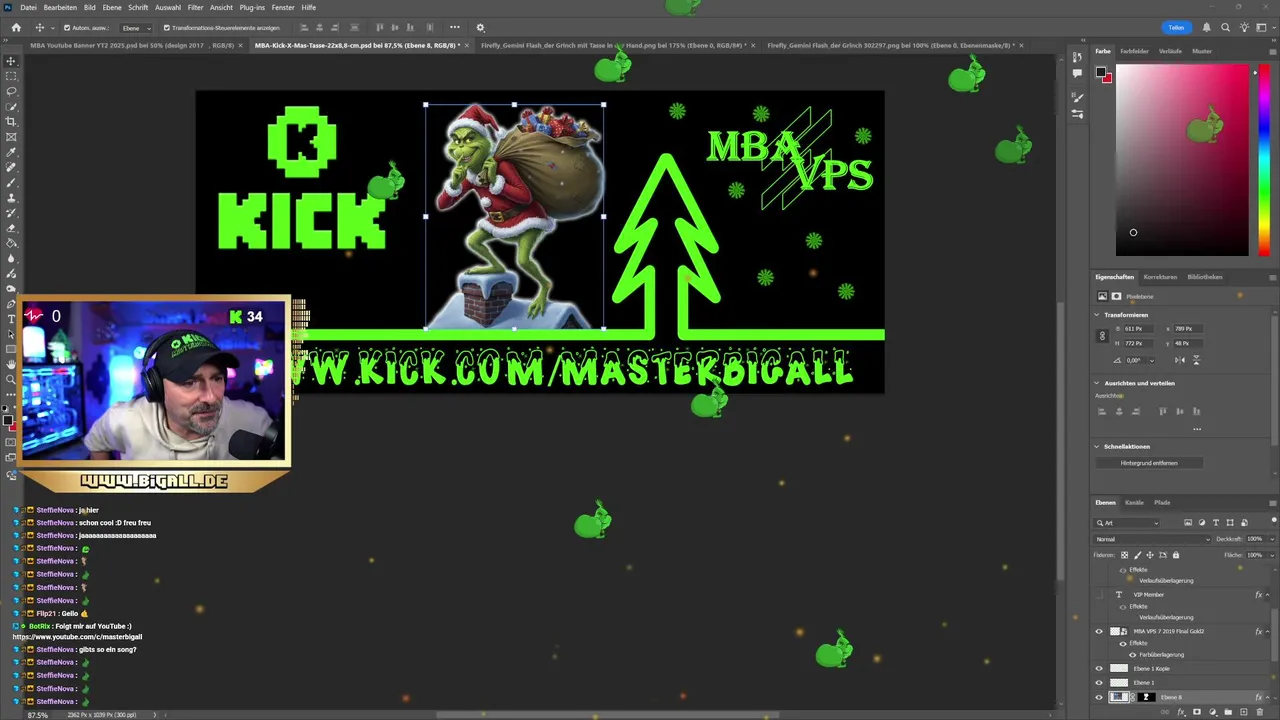Show the VIP Member layer
Image resolution: width=1280 pixels, height=720 pixels.
(x=1099, y=594)
